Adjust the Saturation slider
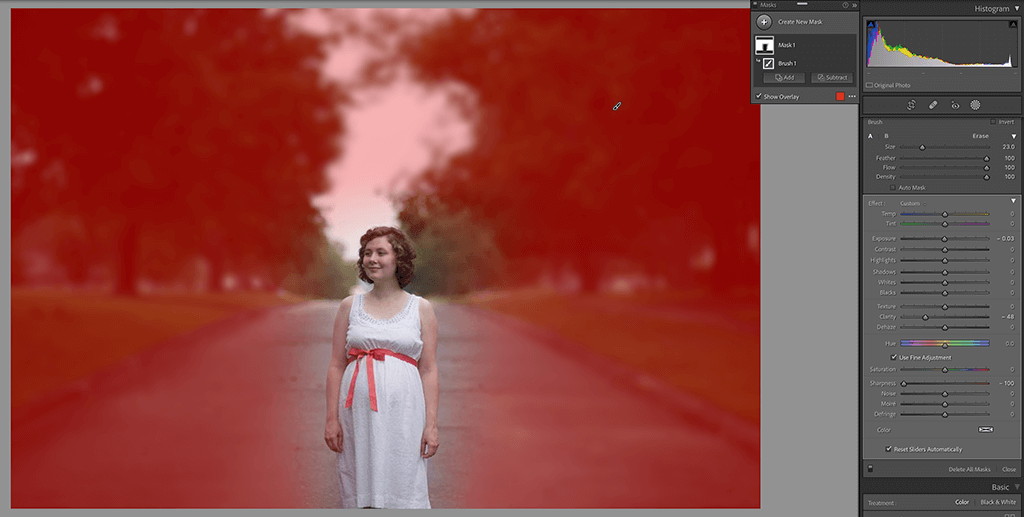This screenshot has width=1024, height=517. tap(944, 369)
